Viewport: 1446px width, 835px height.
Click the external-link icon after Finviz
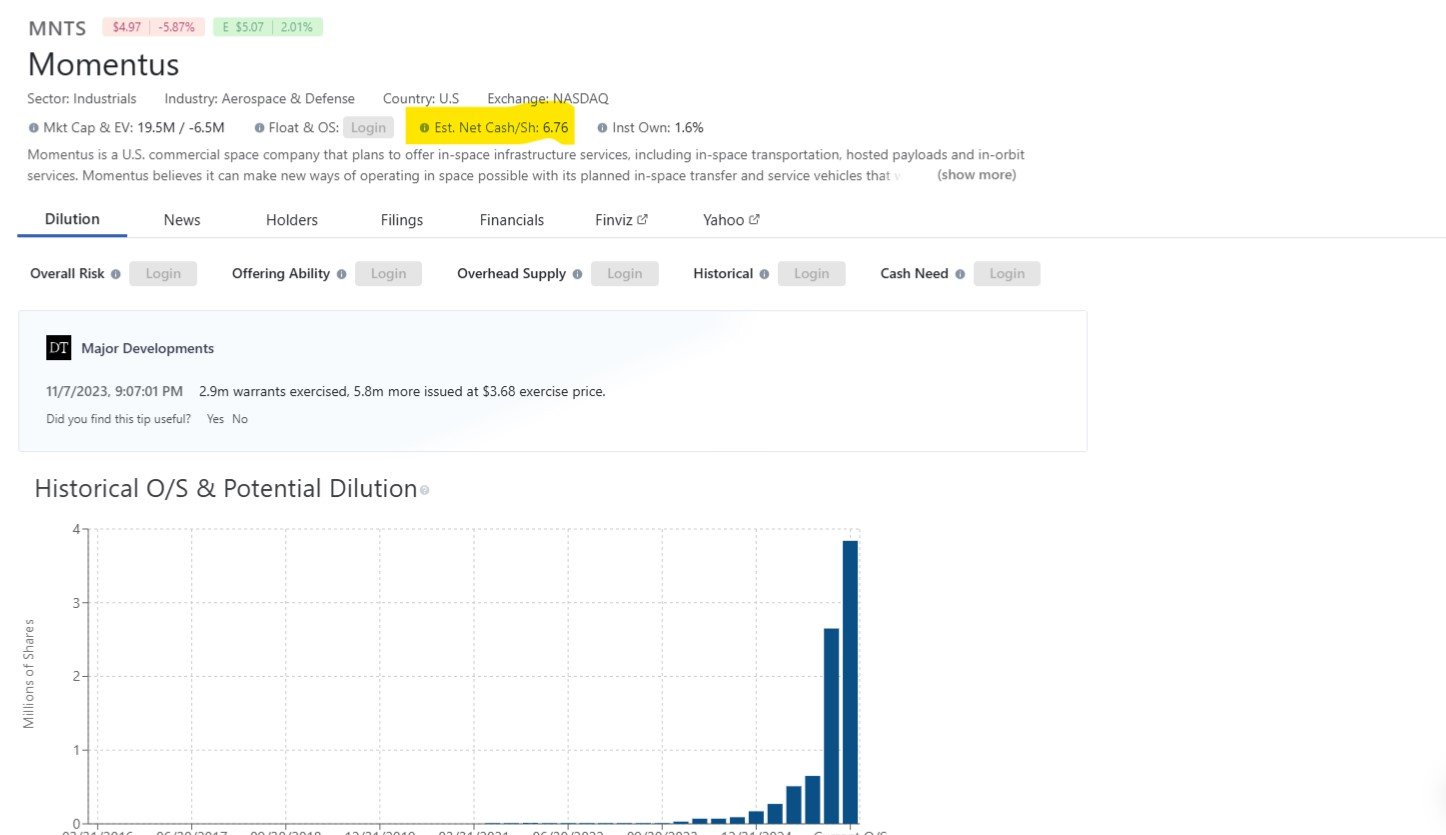[642, 219]
